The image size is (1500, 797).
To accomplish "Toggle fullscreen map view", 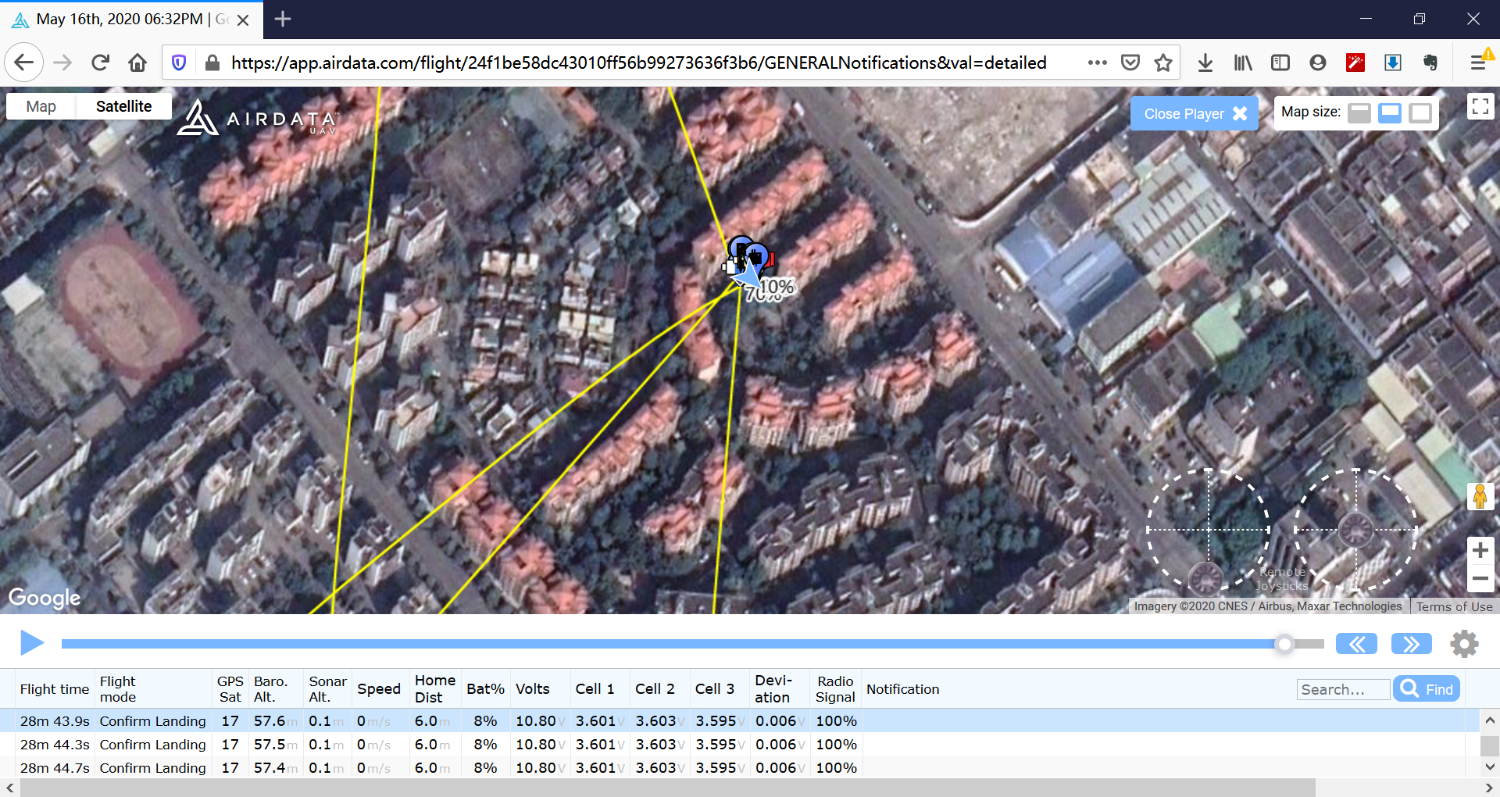I will (x=1480, y=106).
